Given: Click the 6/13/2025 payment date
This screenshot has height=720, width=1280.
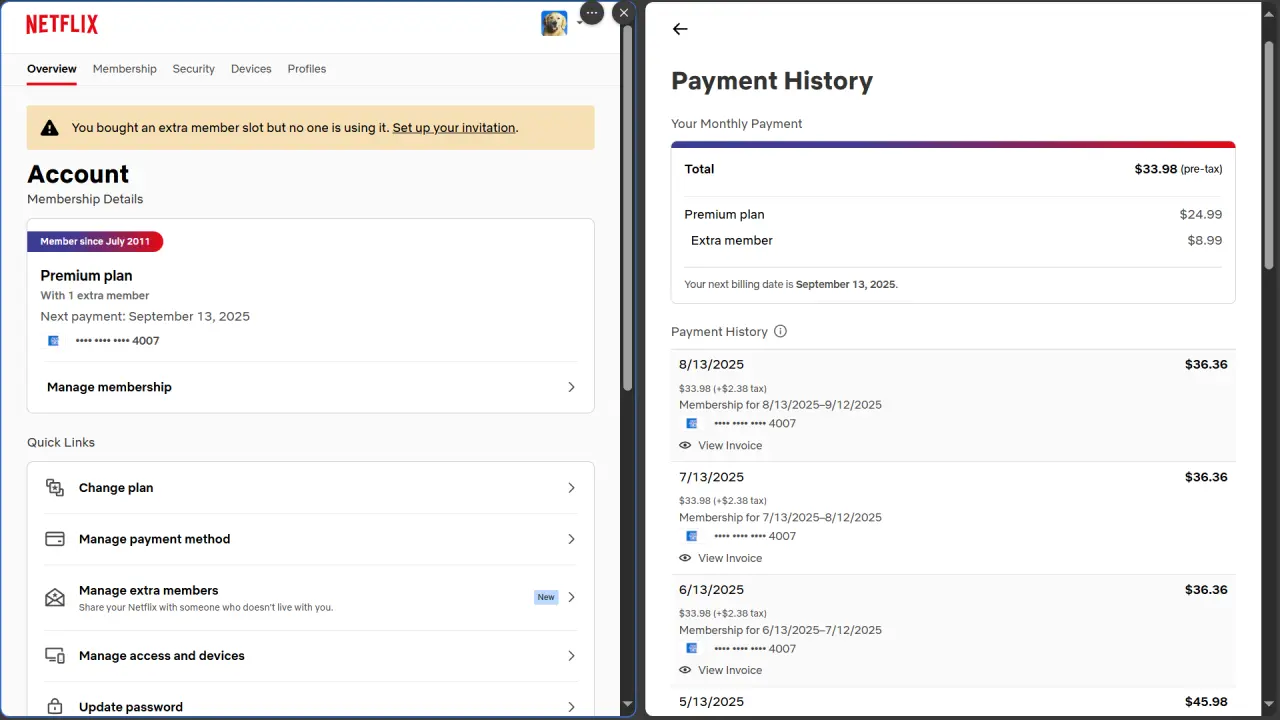Looking at the screenshot, I should [x=711, y=589].
